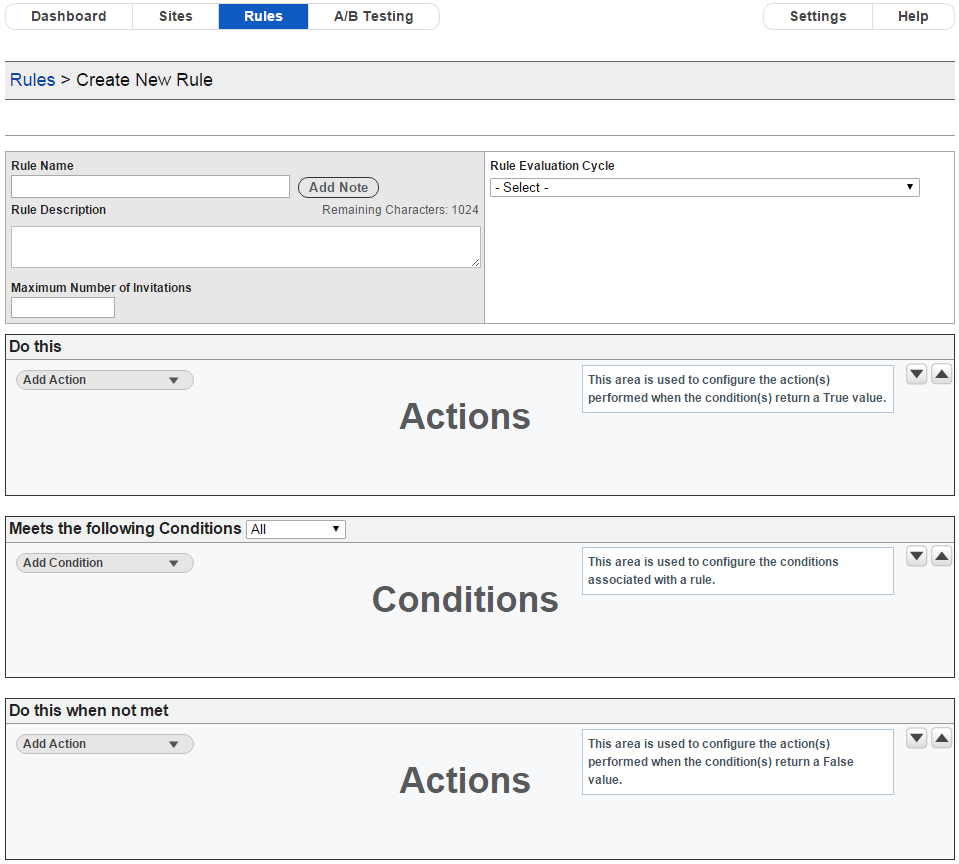Expand Add Action under Do this
The image size is (959, 864).
coord(105,380)
